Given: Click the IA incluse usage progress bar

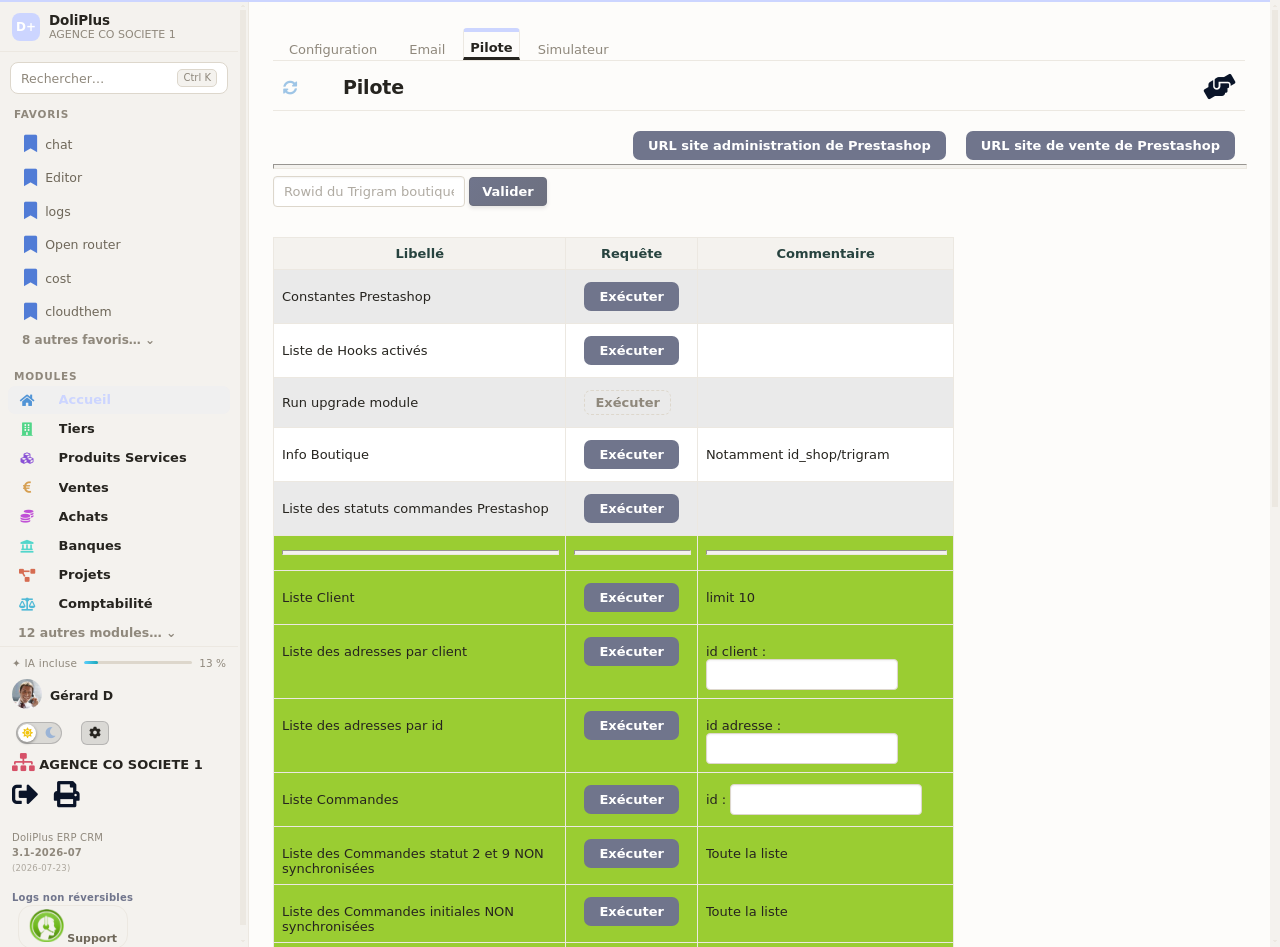Looking at the screenshot, I should click(x=138, y=663).
